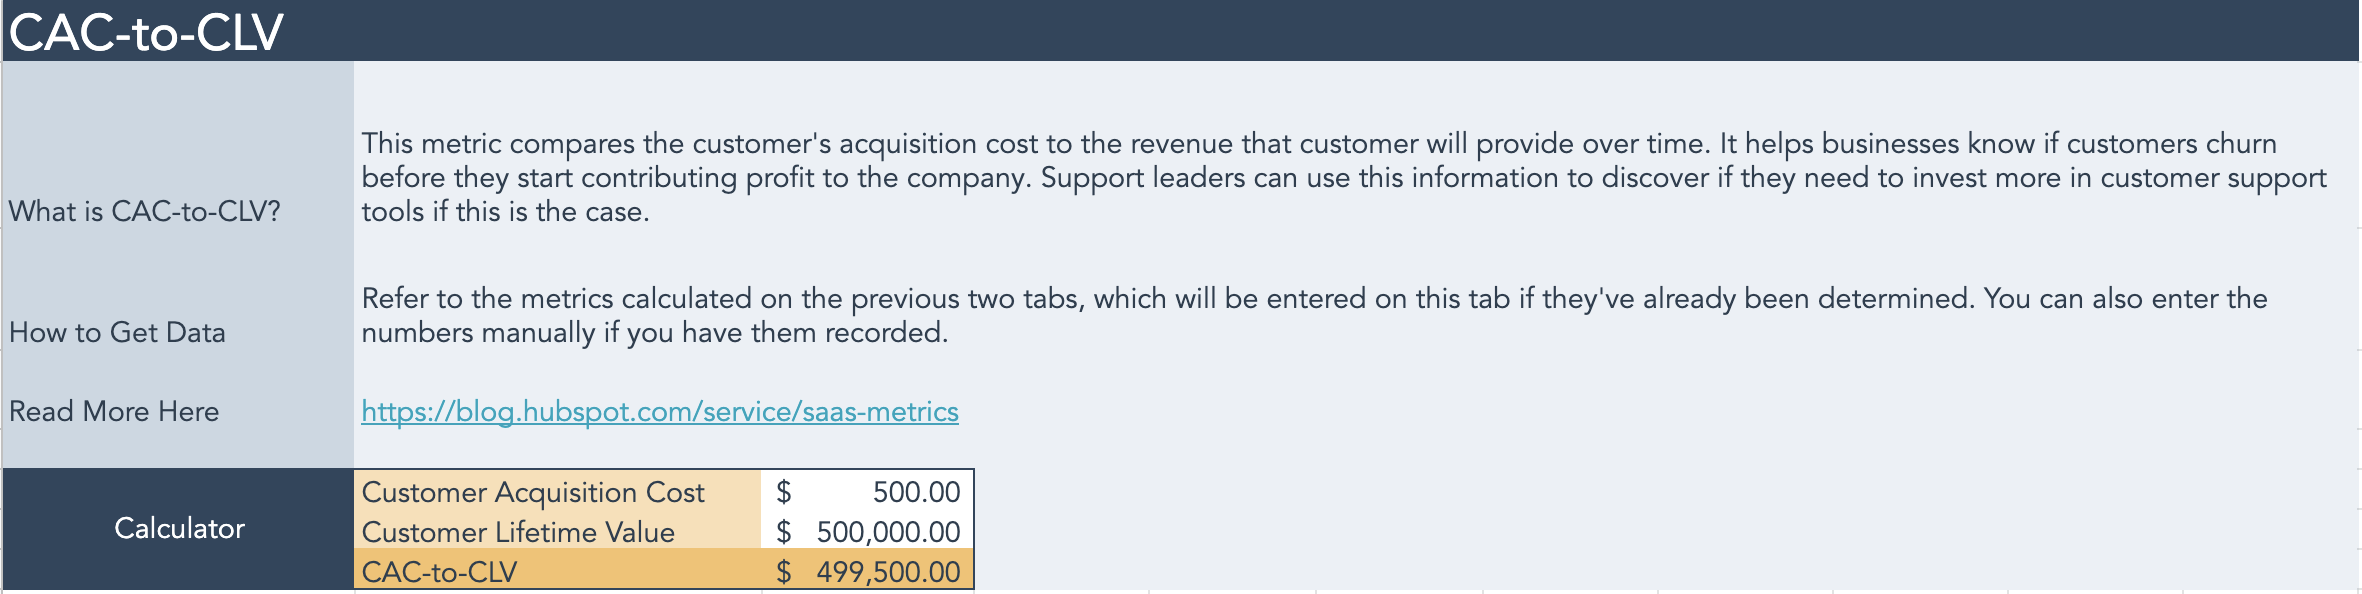Open the blog.hubspot.com saas-metrics link
This screenshot has width=2362, height=594.
[x=659, y=412]
